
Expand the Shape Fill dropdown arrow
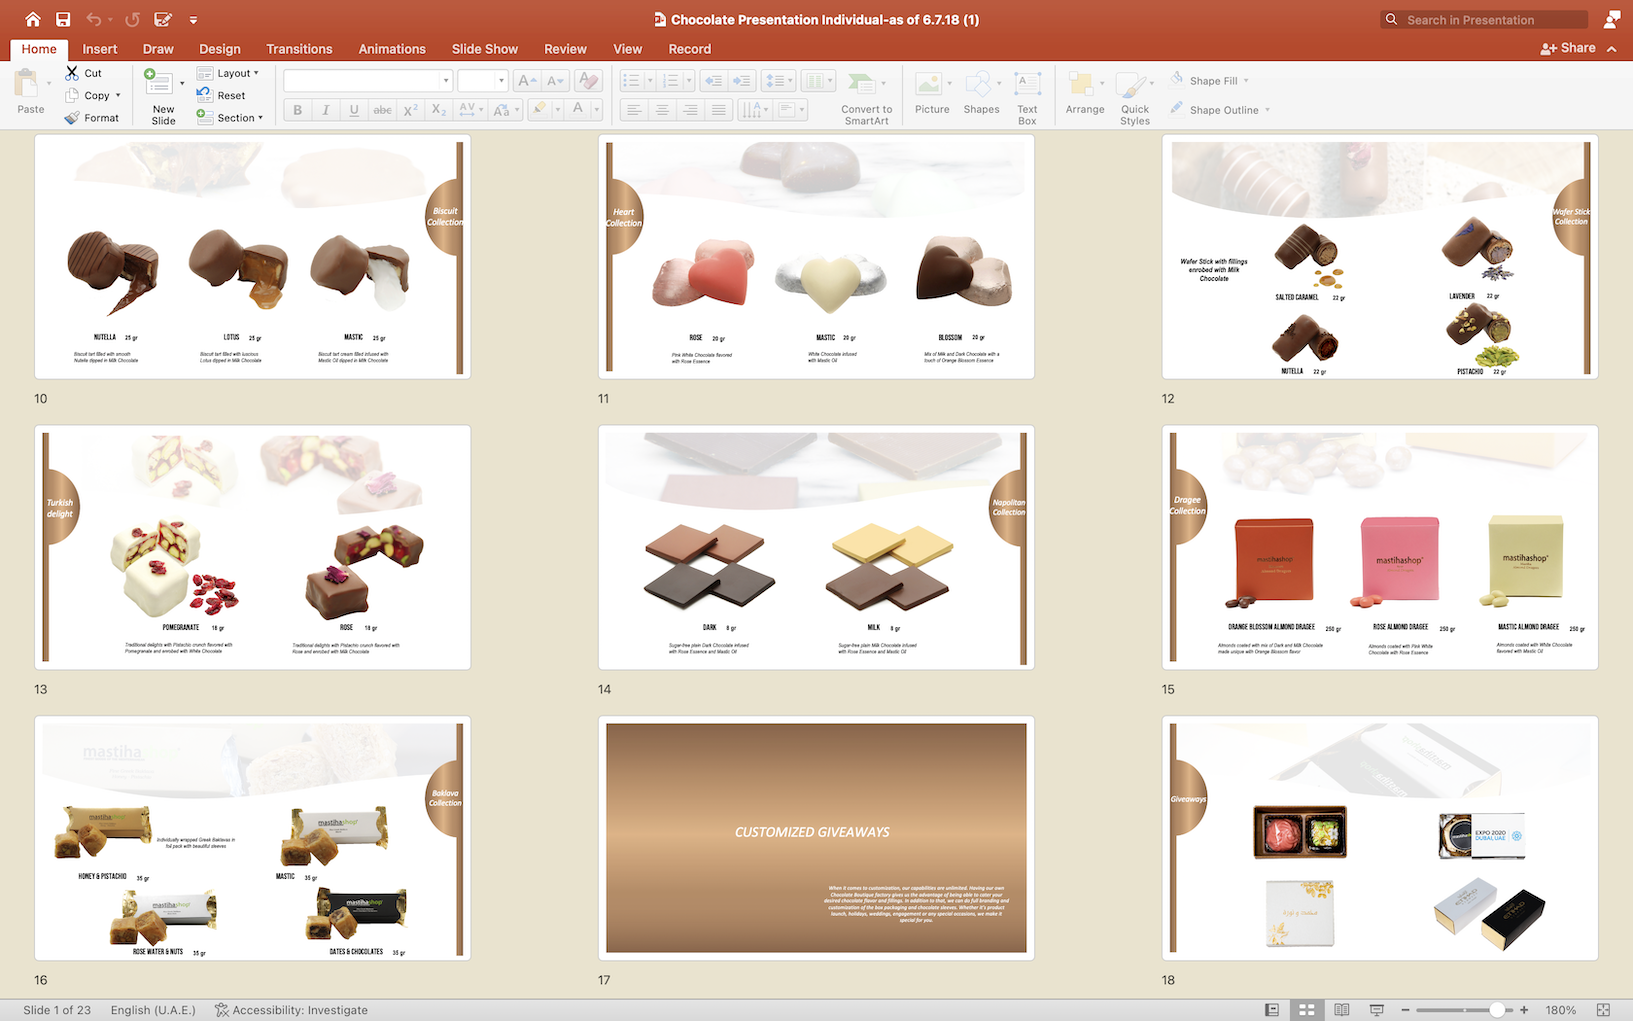click(1246, 81)
